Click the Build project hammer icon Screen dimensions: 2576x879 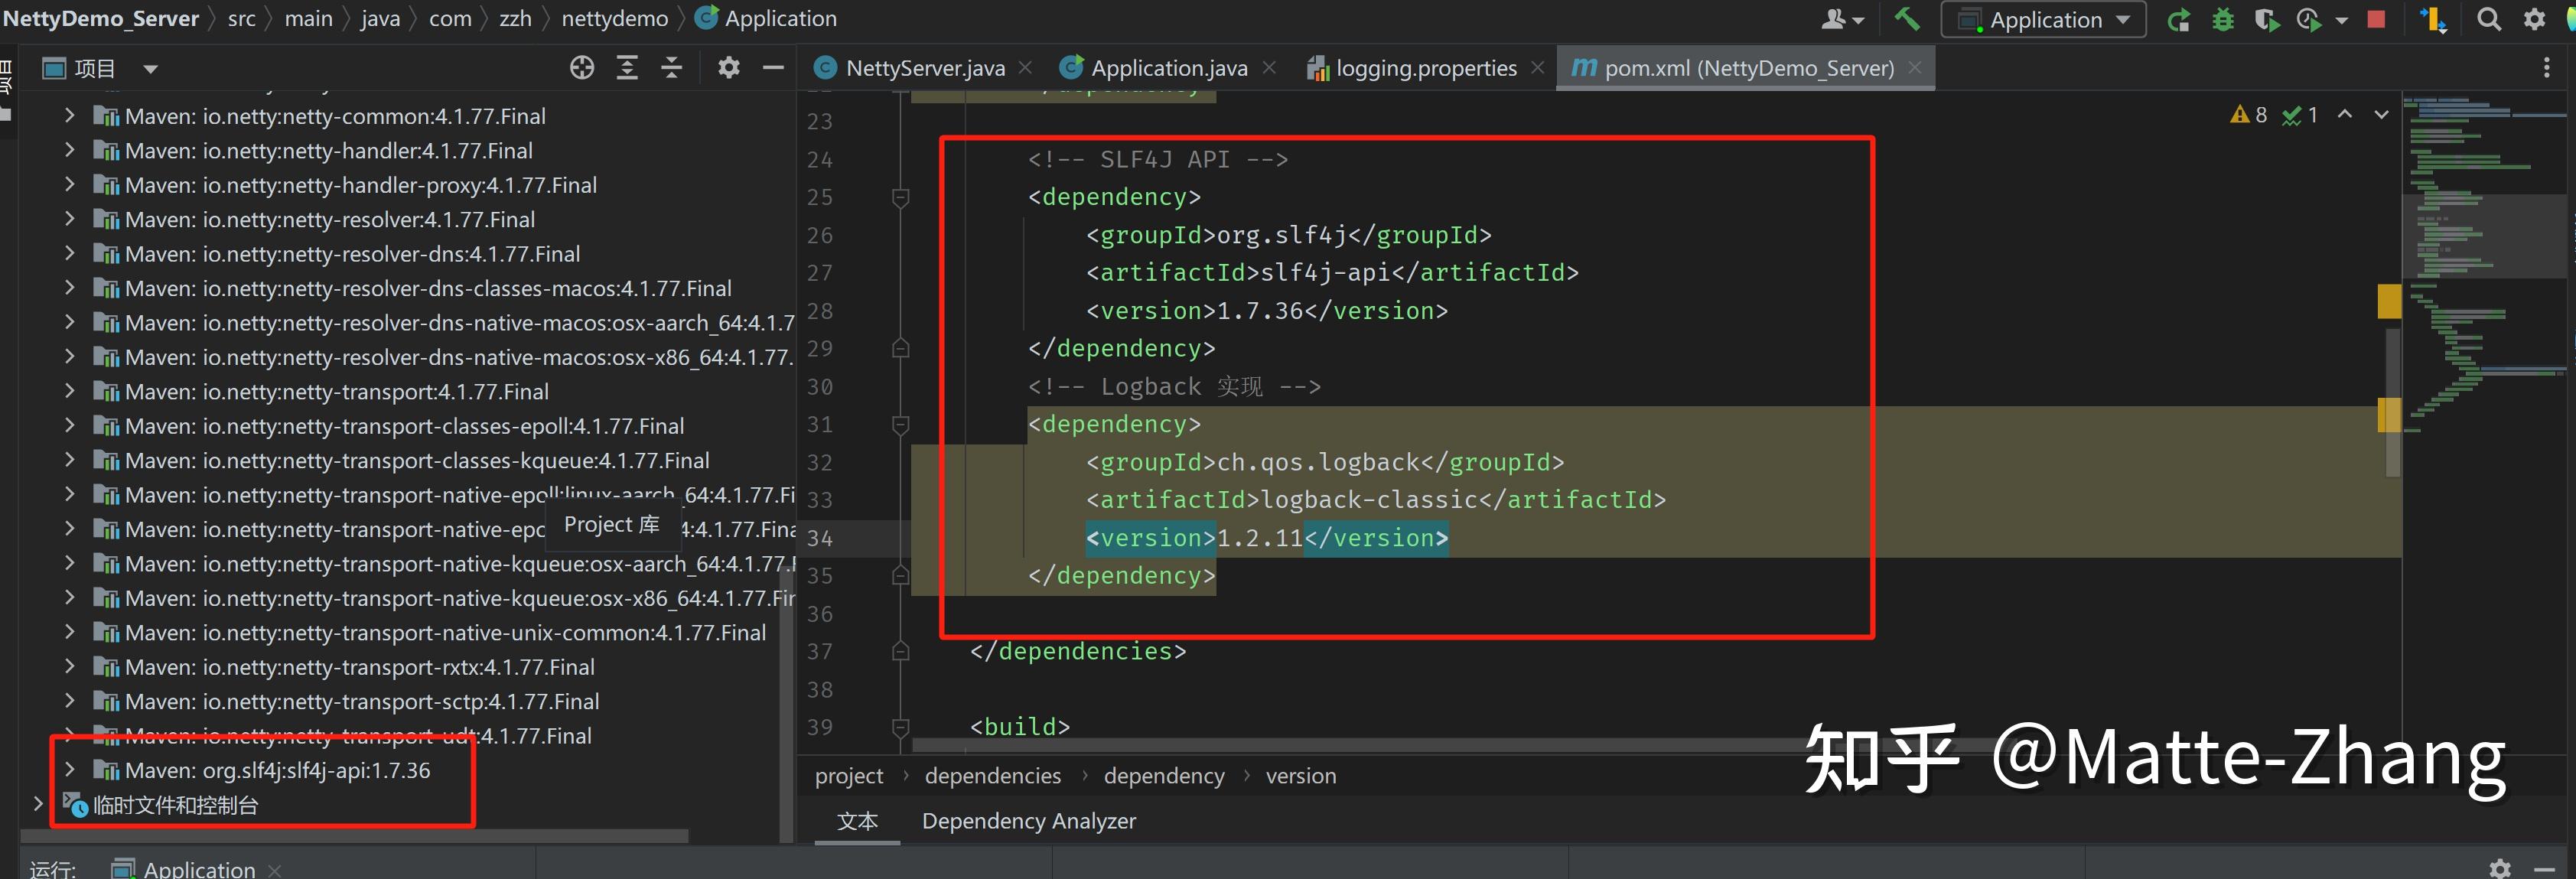click(1906, 19)
